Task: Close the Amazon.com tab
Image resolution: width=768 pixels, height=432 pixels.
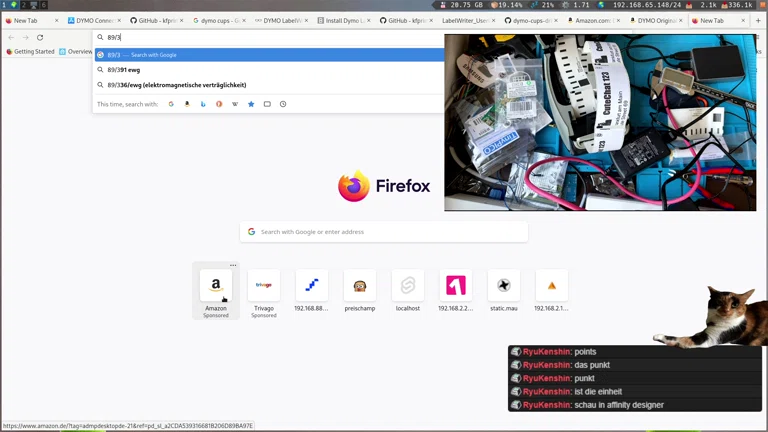Action: click(618, 21)
